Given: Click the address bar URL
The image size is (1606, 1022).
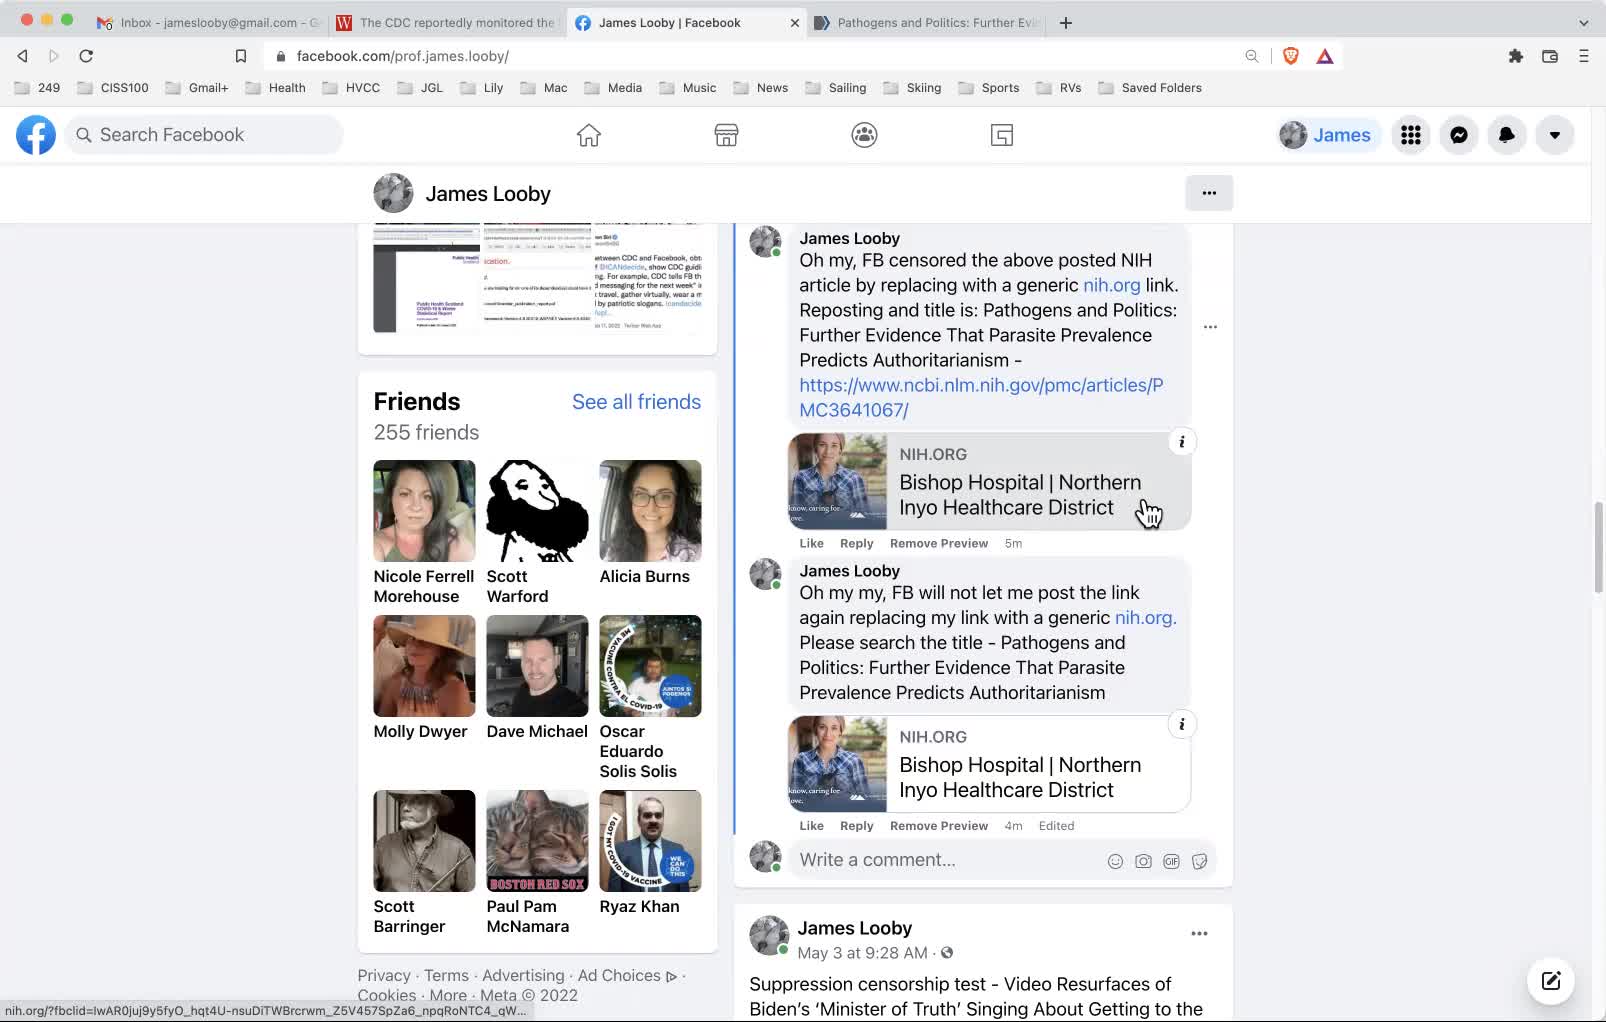Looking at the screenshot, I should (403, 56).
